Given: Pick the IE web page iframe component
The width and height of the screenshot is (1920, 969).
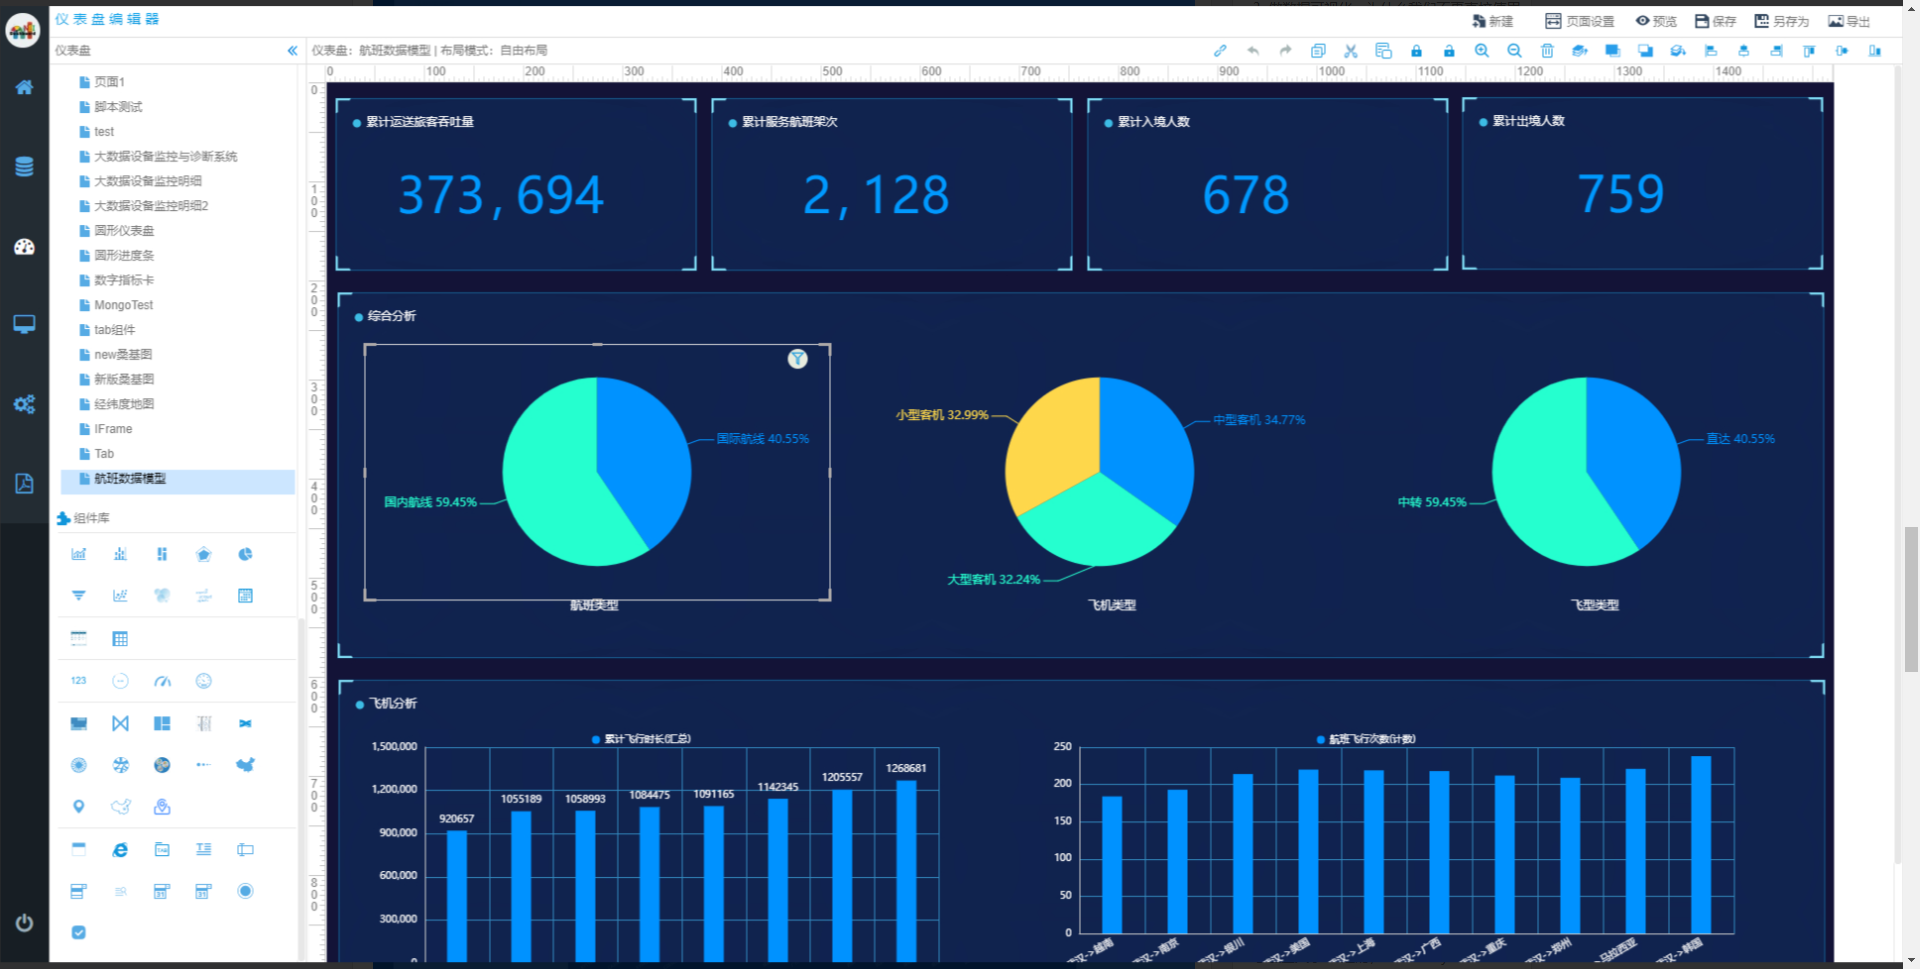Looking at the screenshot, I should [x=120, y=850].
